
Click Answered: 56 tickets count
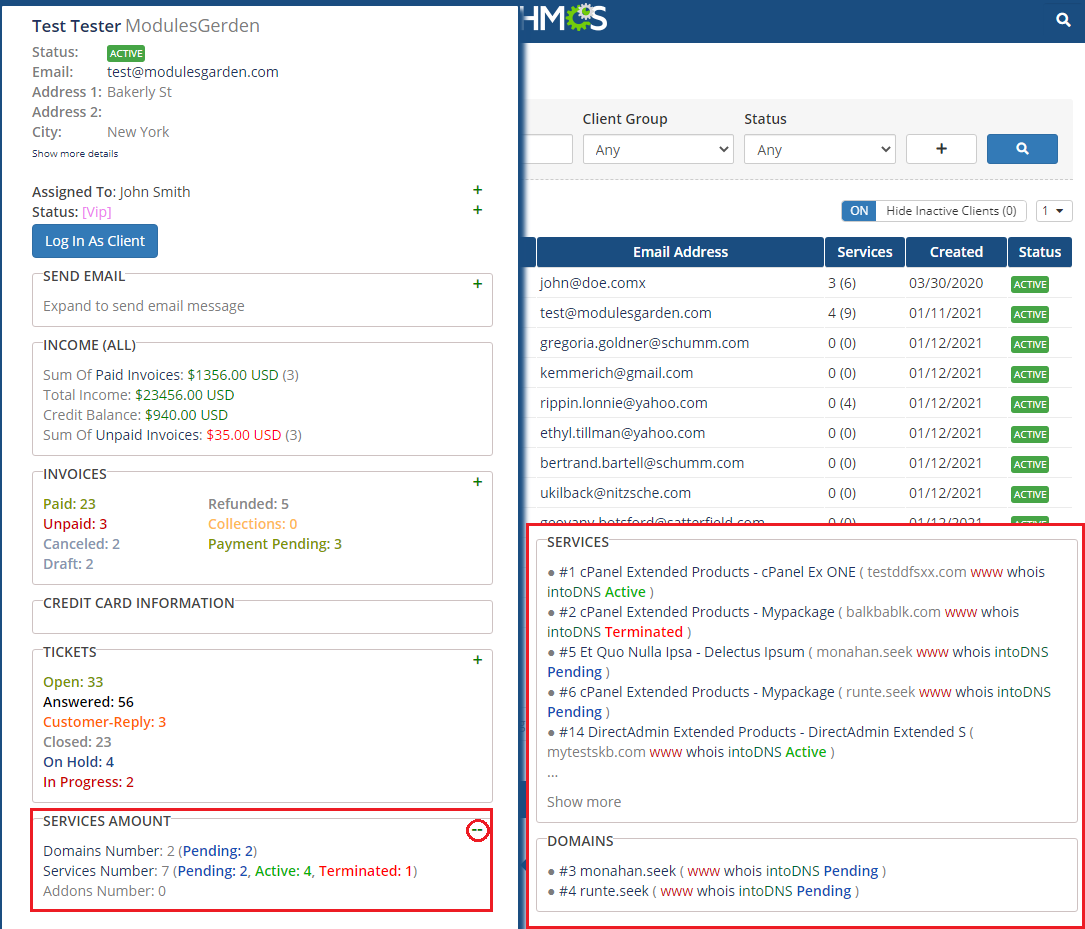(89, 701)
